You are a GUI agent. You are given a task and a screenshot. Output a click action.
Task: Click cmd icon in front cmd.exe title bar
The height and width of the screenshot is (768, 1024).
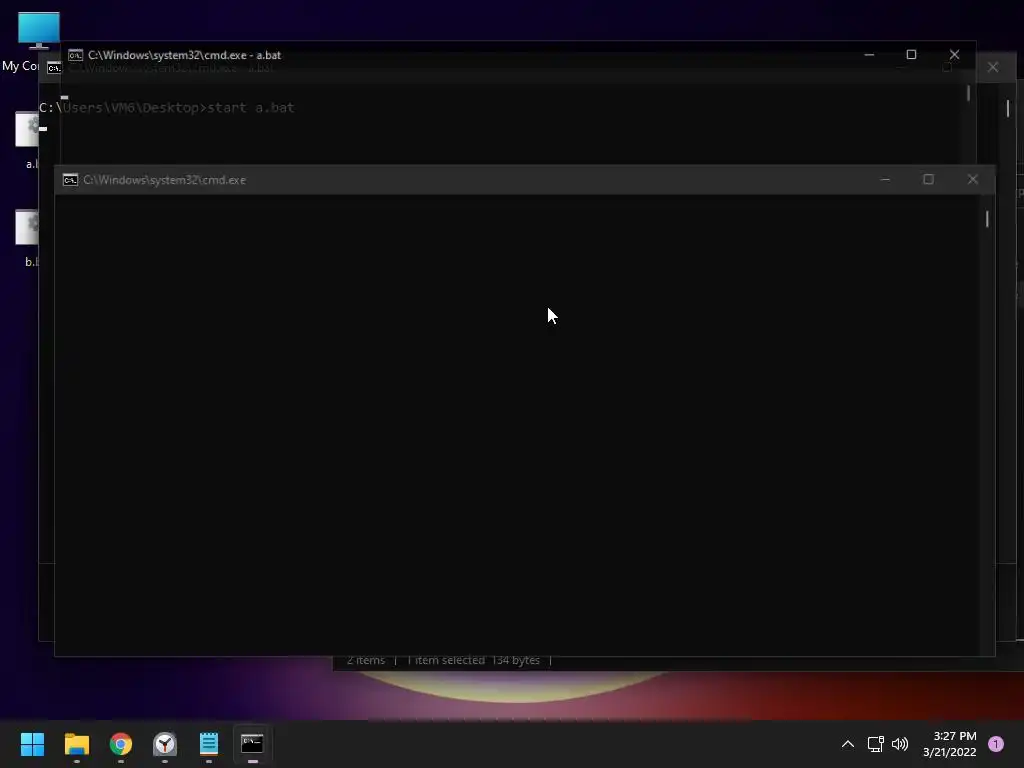point(70,180)
